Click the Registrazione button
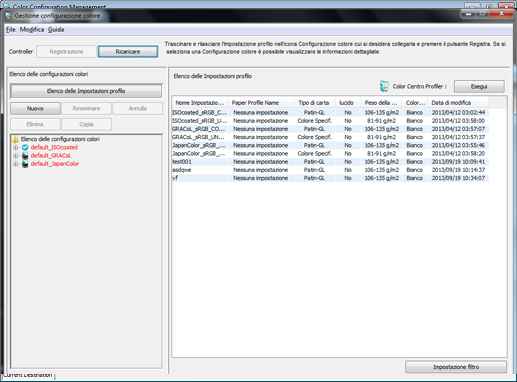 click(66, 52)
